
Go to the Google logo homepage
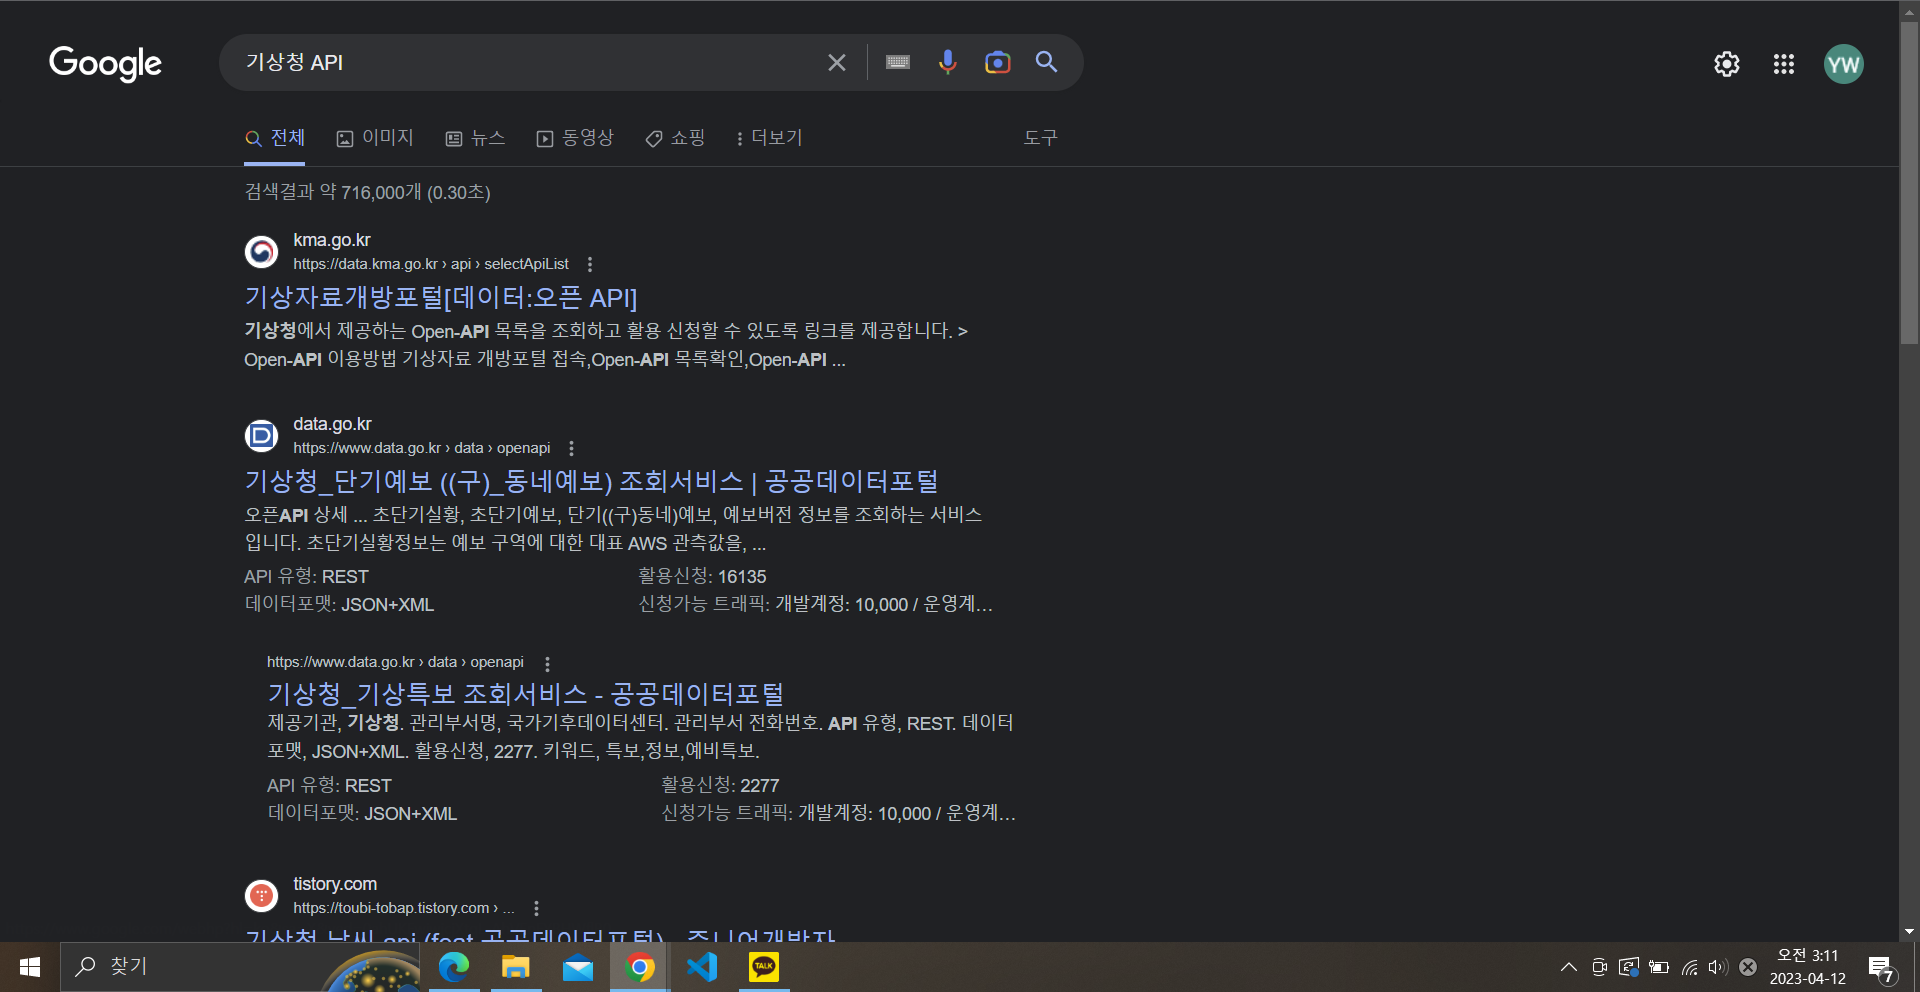[x=105, y=64]
